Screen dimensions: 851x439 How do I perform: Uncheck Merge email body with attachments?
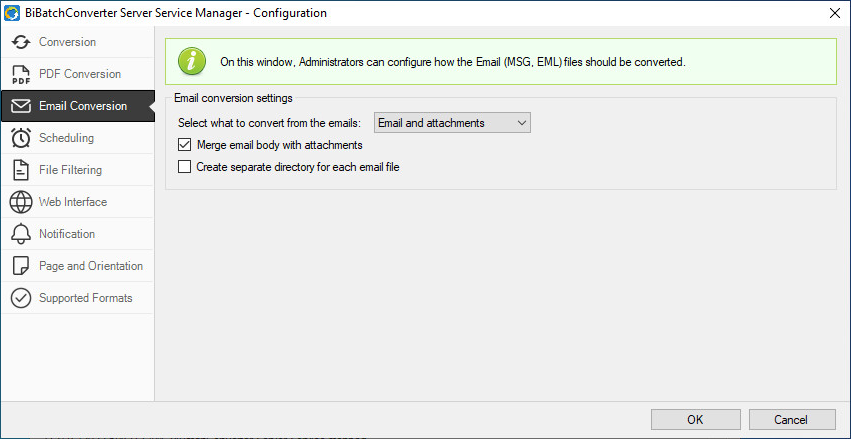click(x=185, y=145)
